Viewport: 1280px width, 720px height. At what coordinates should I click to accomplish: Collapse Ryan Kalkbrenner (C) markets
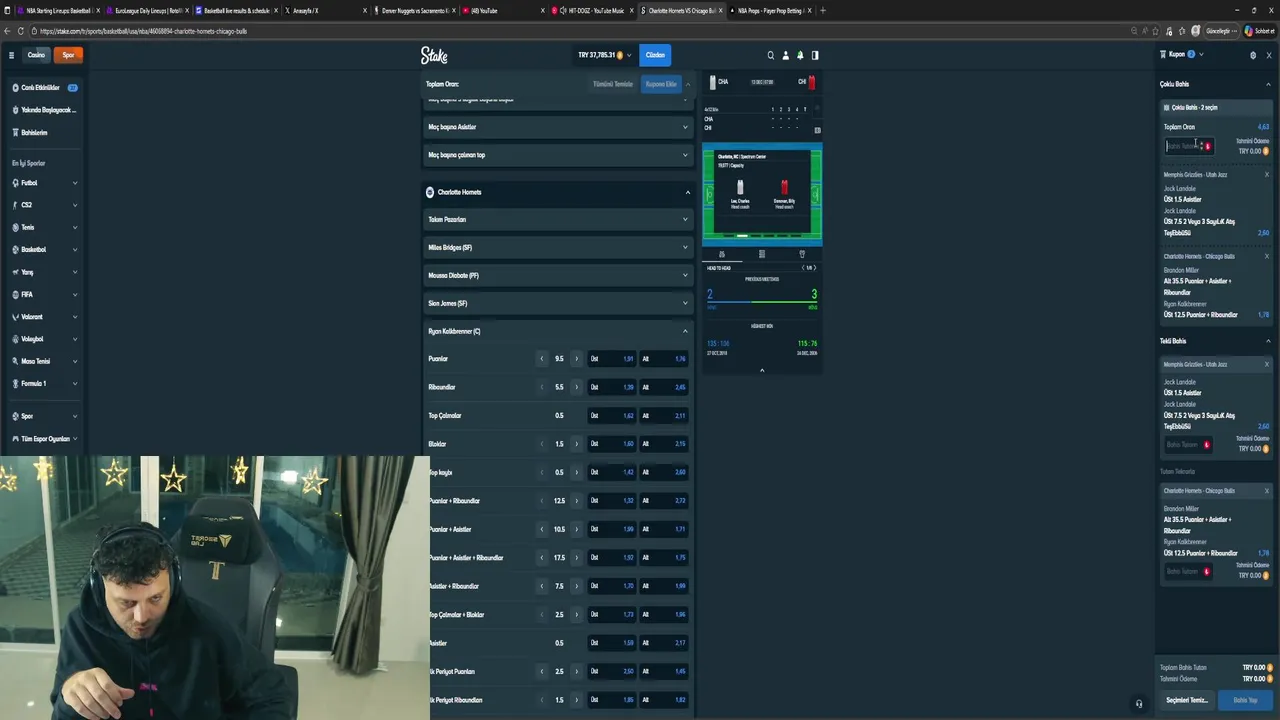click(558, 331)
